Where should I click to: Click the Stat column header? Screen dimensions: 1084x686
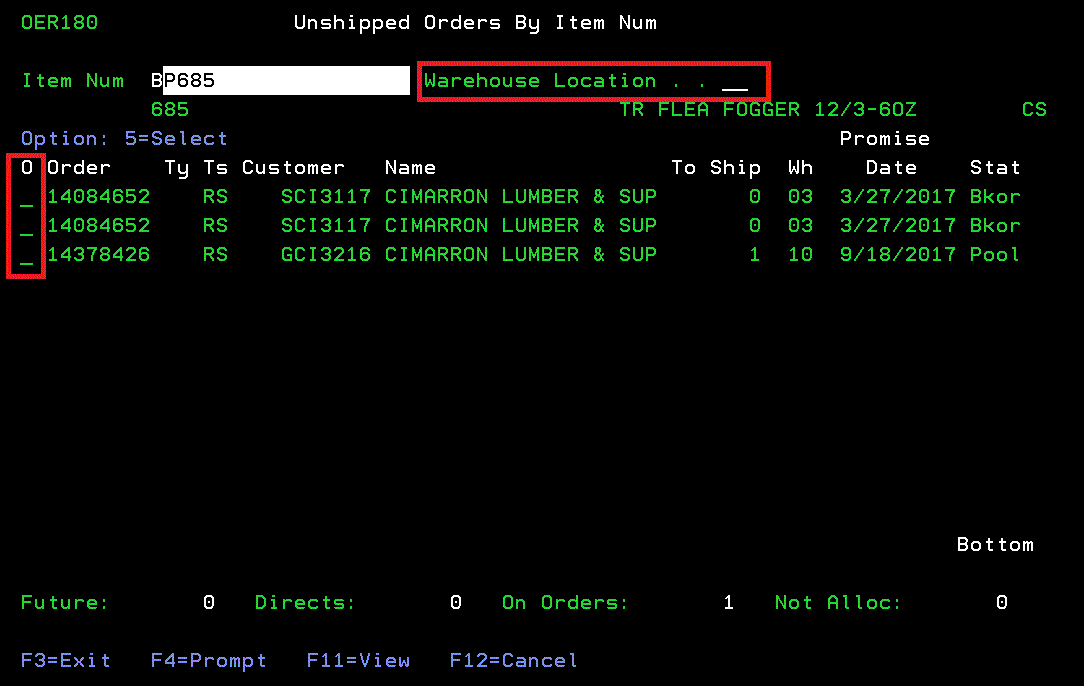(994, 168)
